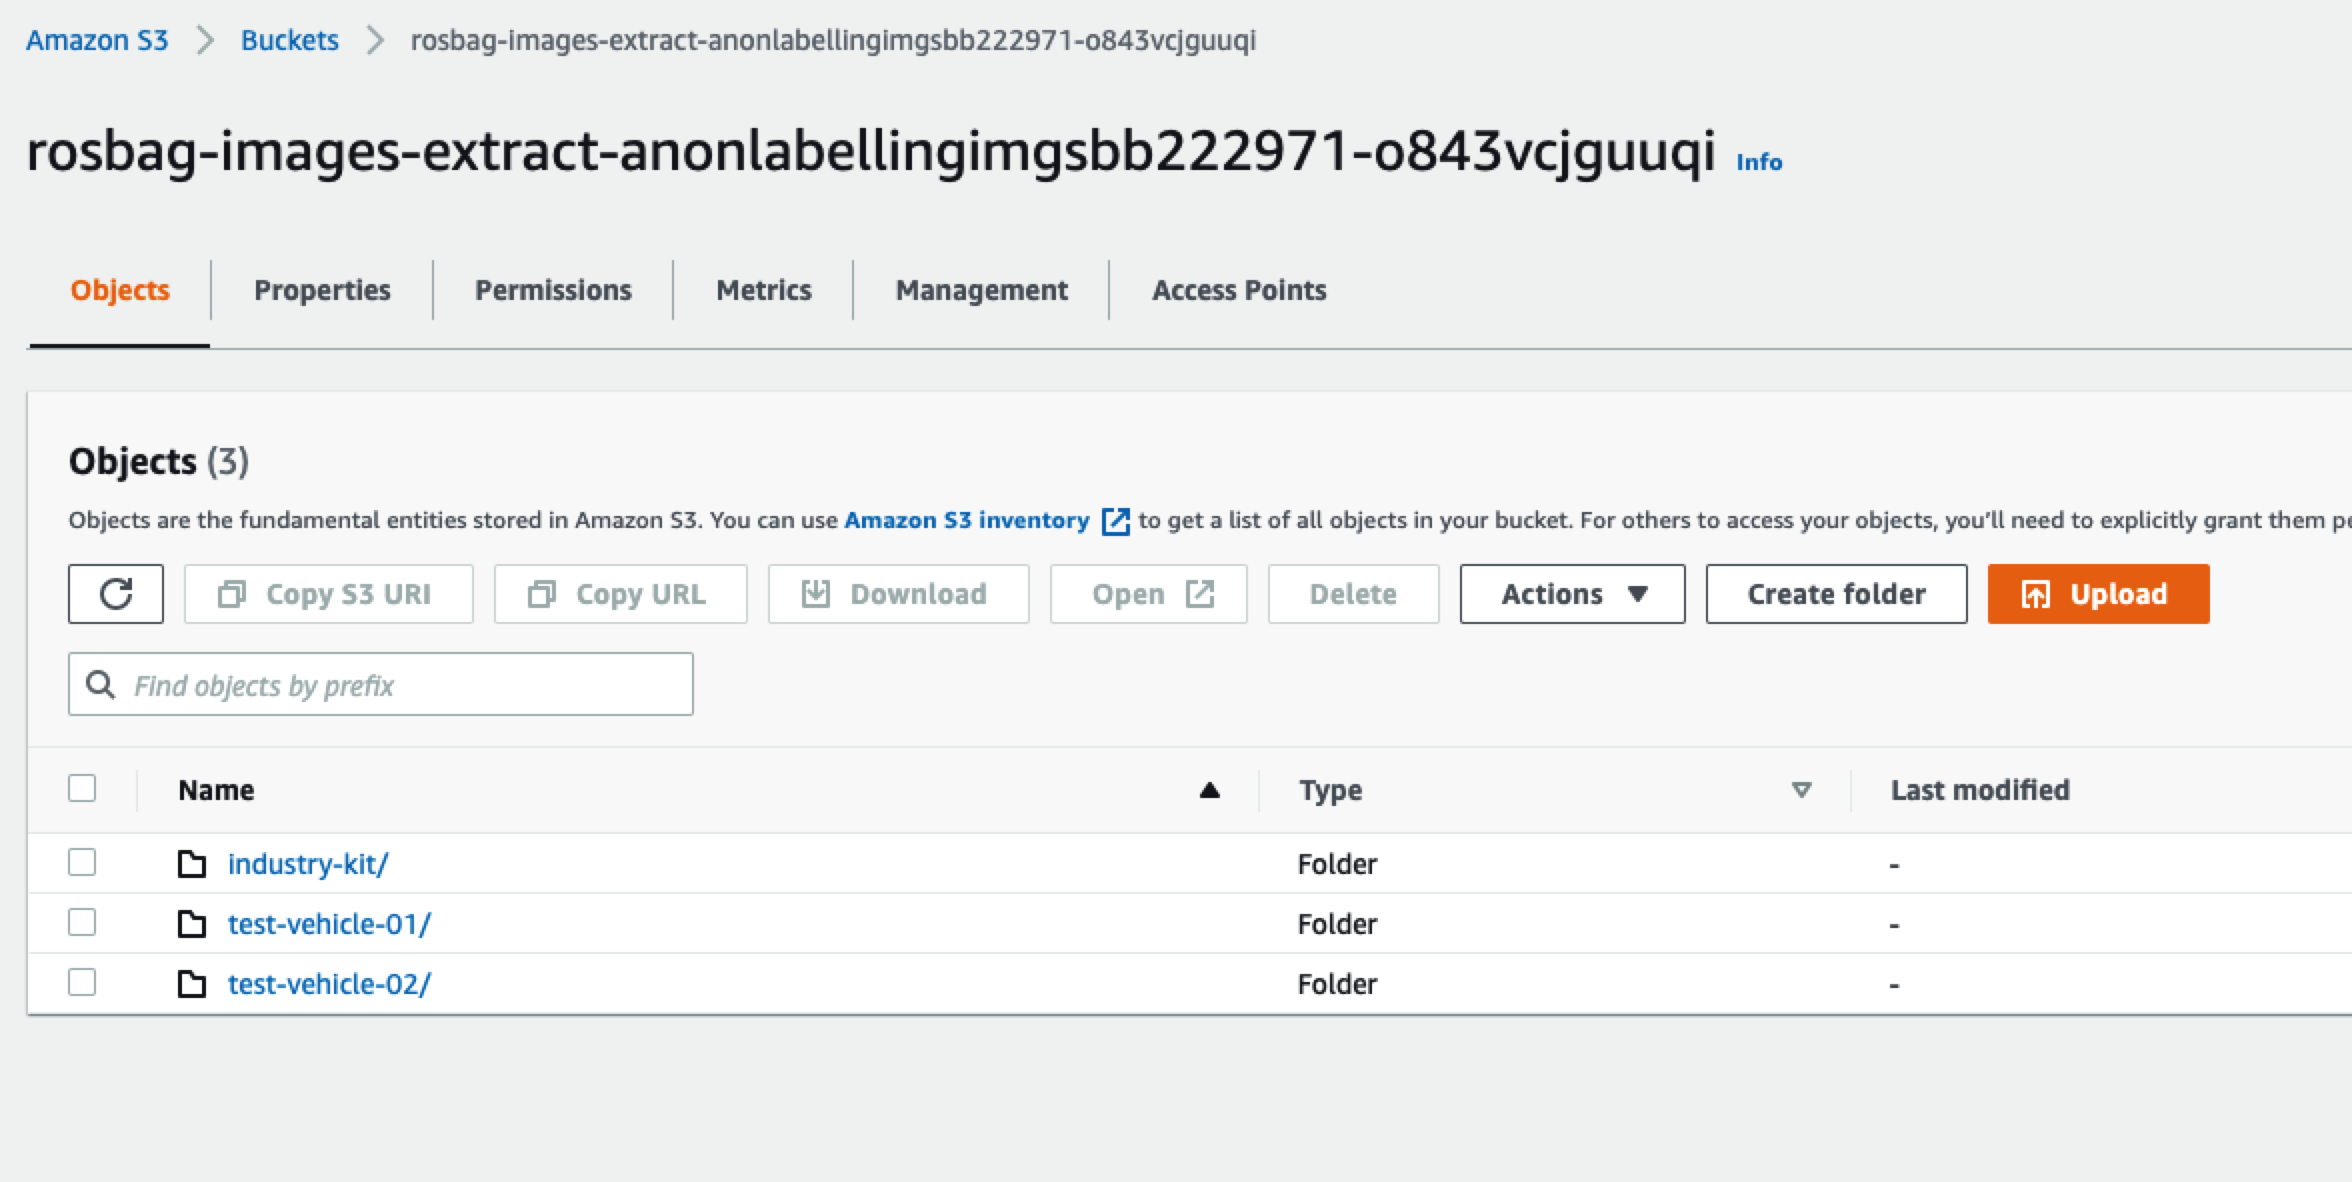Click the Folder type cell for test-vehicle-01/
Screen dimensions: 2352x1182
(1337, 924)
